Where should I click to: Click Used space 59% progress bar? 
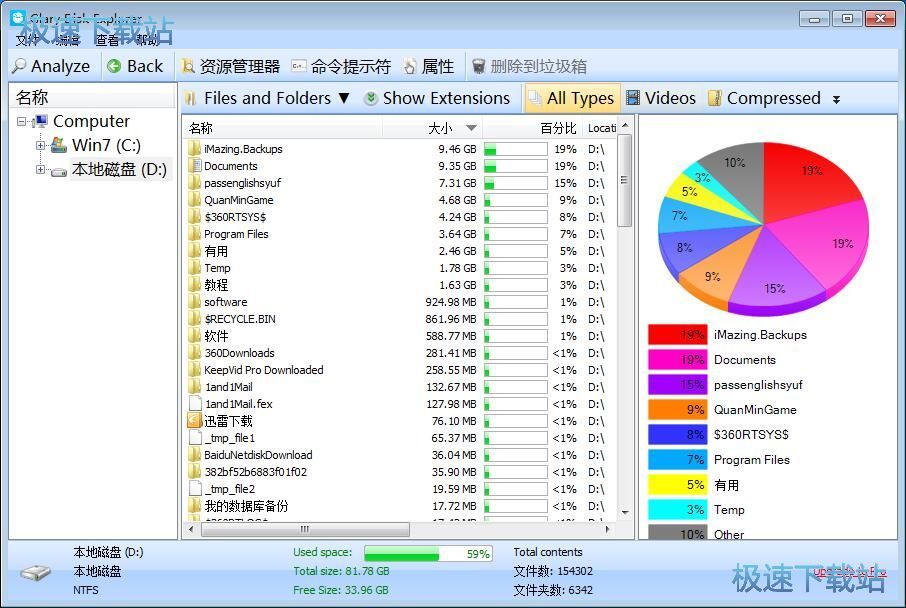pos(428,554)
